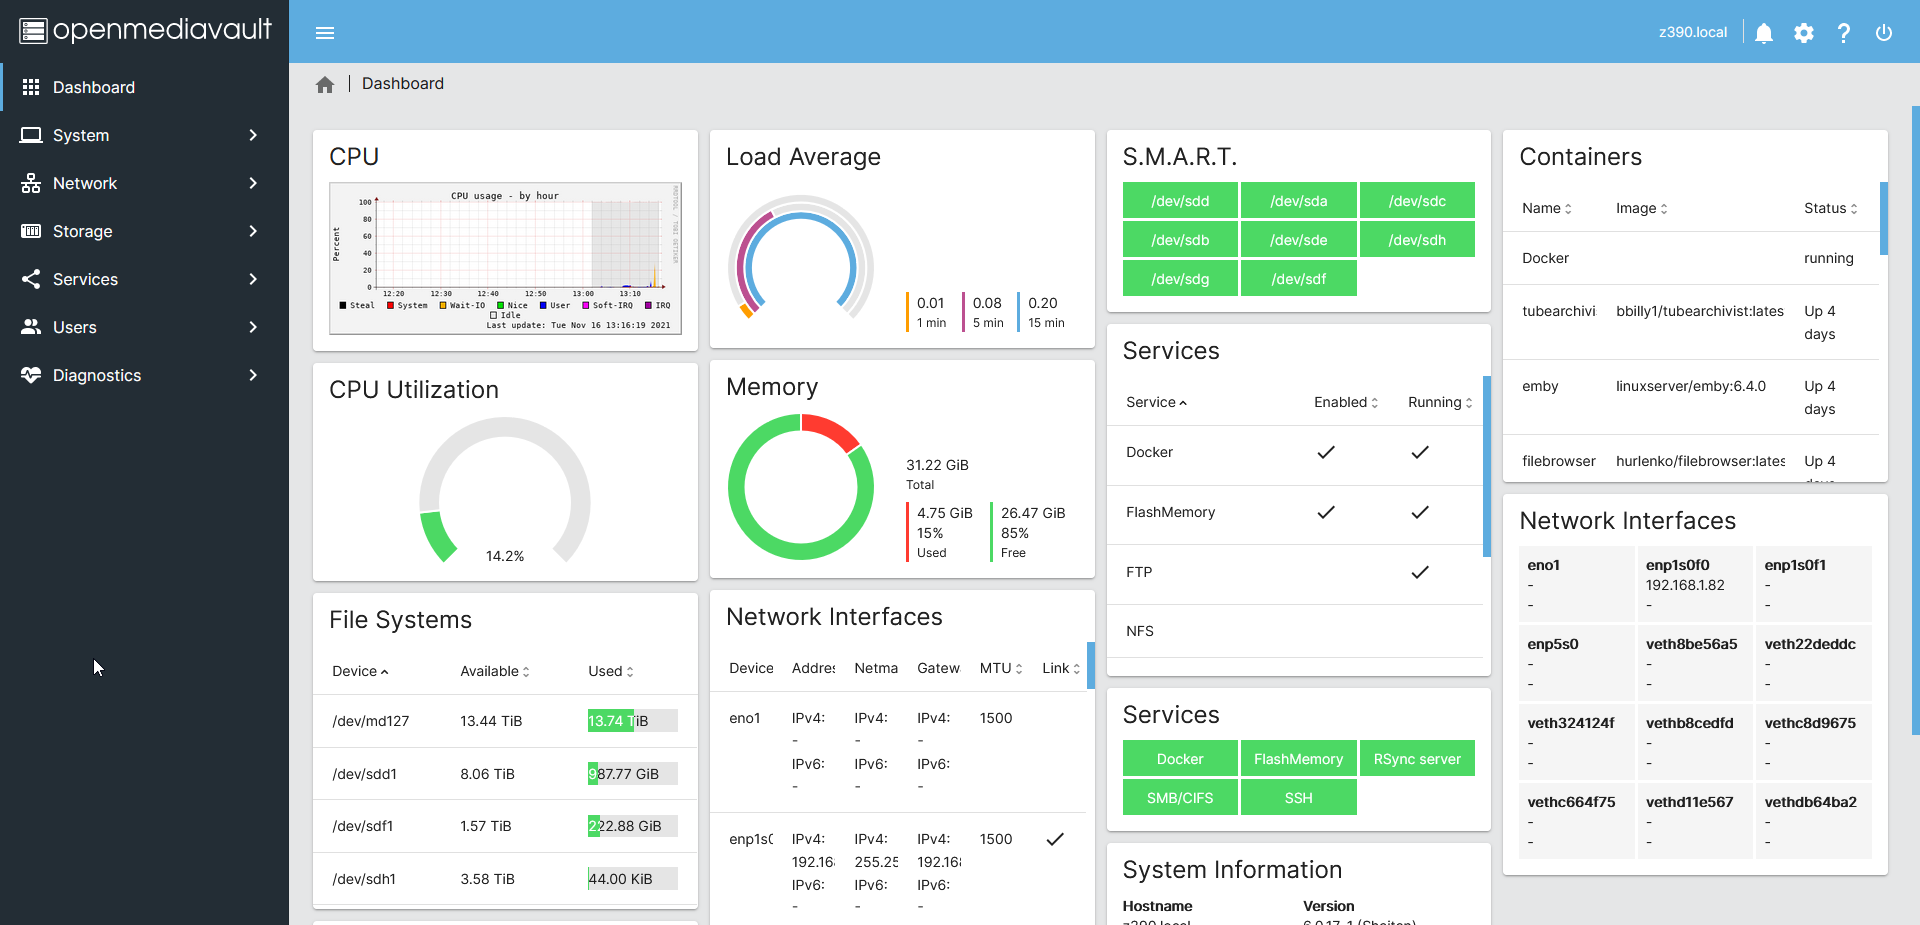Image resolution: width=1920 pixels, height=925 pixels.
Task: Click the /dev/sda S.M.A.R.T. tile
Action: 1298,201
